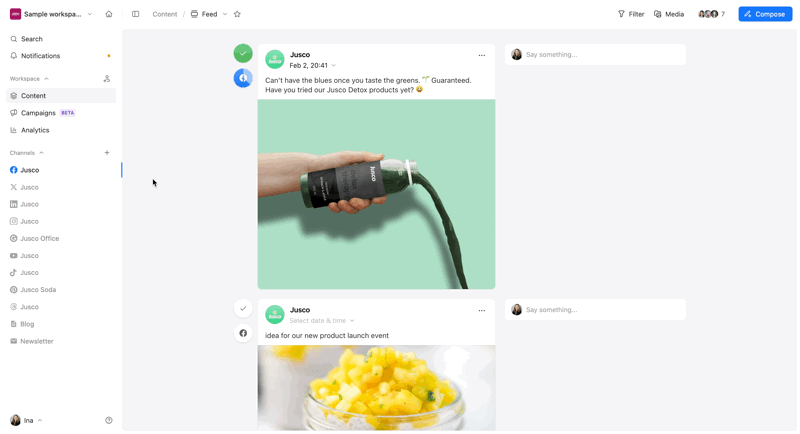The height and width of the screenshot is (434, 800).
Task: Open the three-dot menu on first Jusco post
Action: (x=482, y=55)
